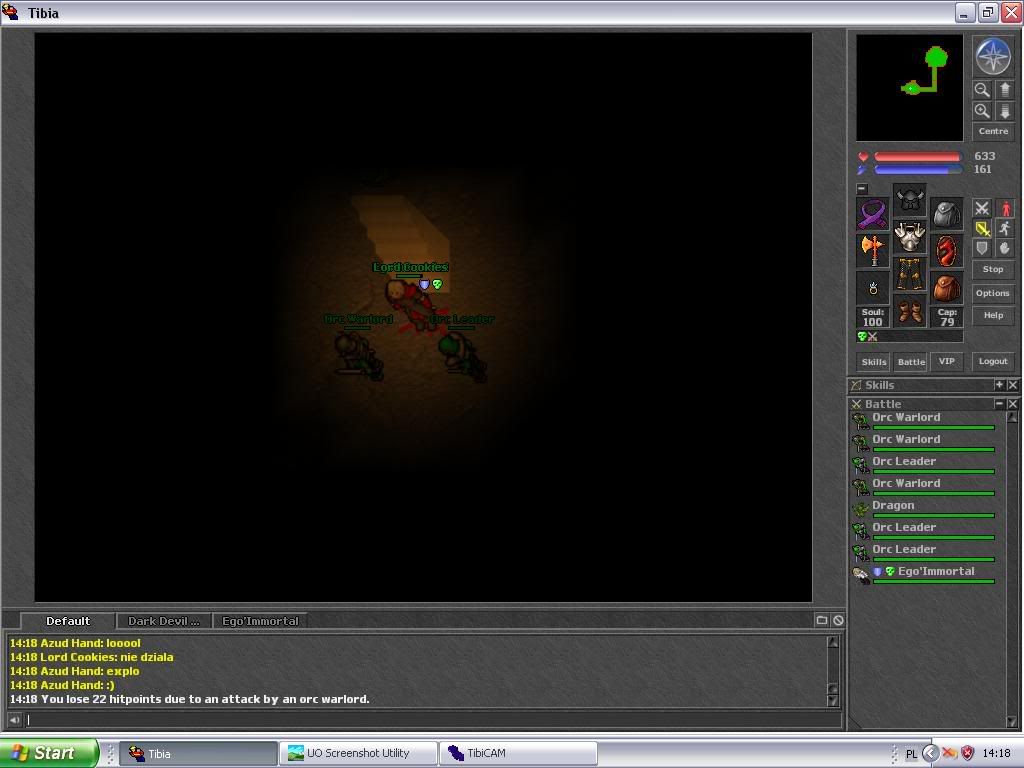
Task: Click the open channel icon above chat
Action: tap(822, 620)
